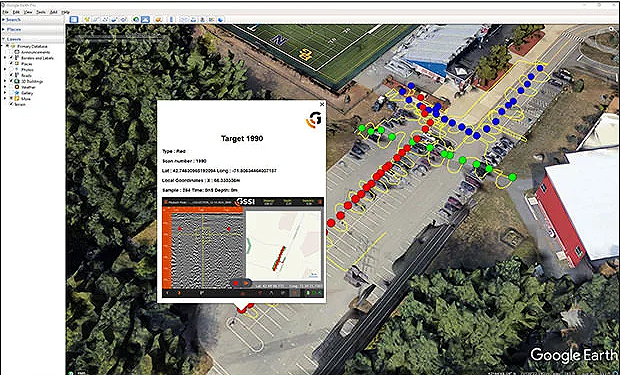Click the Save Image toolbar icon
The width and height of the screenshot is (620, 375).
point(202,19)
